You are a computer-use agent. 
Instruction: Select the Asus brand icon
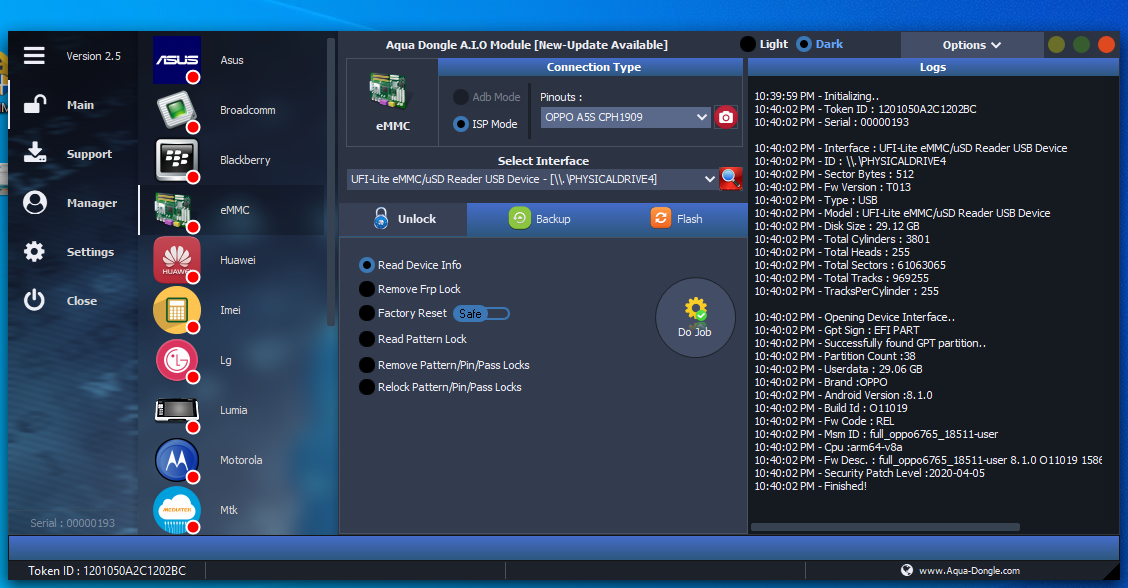(x=176, y=60)
